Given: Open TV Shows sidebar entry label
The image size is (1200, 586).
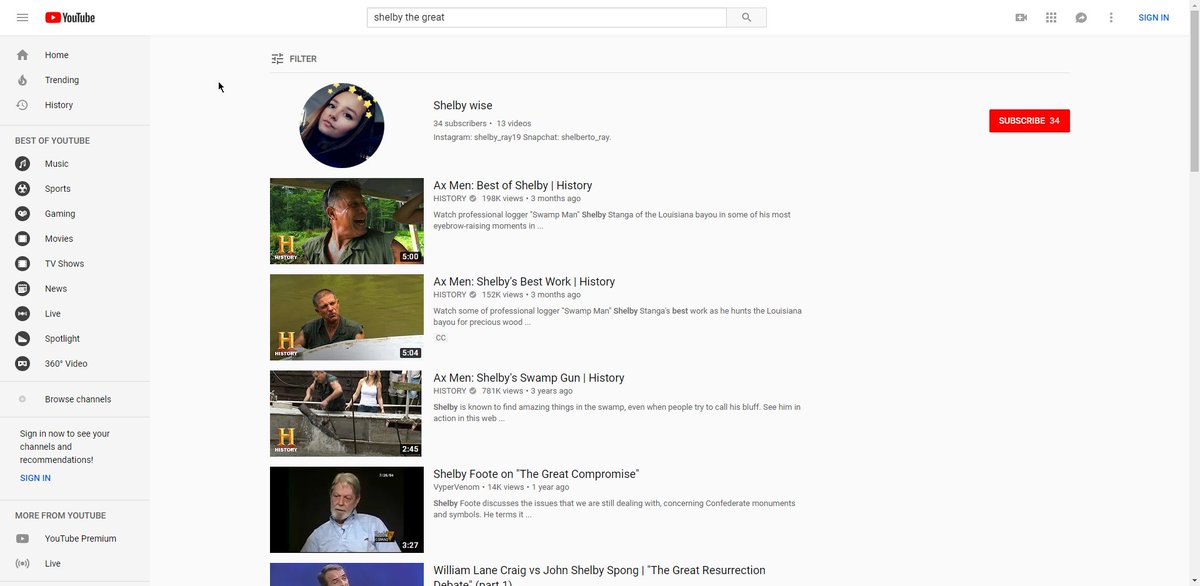Looking at the screenshot, I should click(x=65, y=264).
